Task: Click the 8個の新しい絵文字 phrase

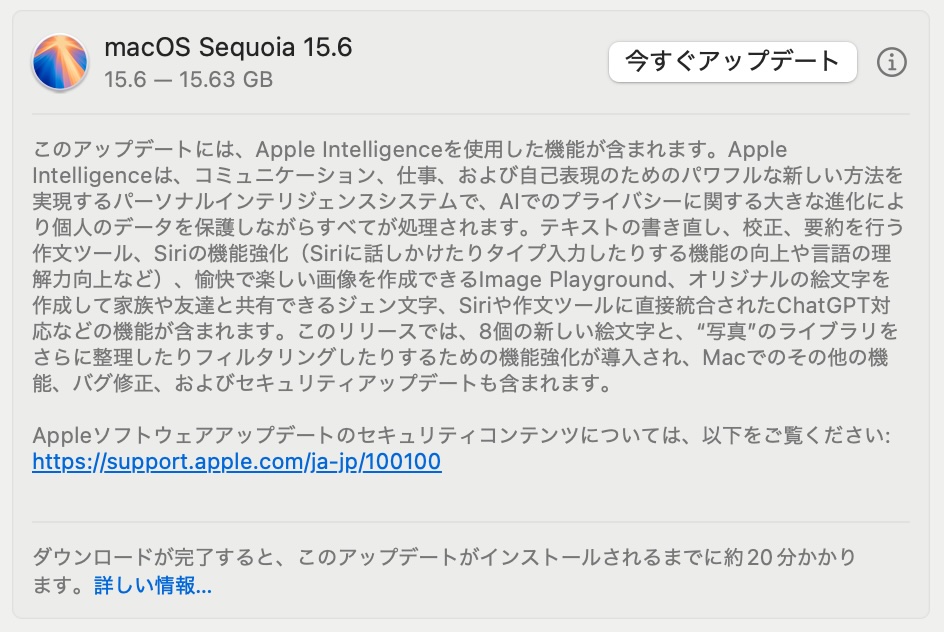Action: [567, 332]
